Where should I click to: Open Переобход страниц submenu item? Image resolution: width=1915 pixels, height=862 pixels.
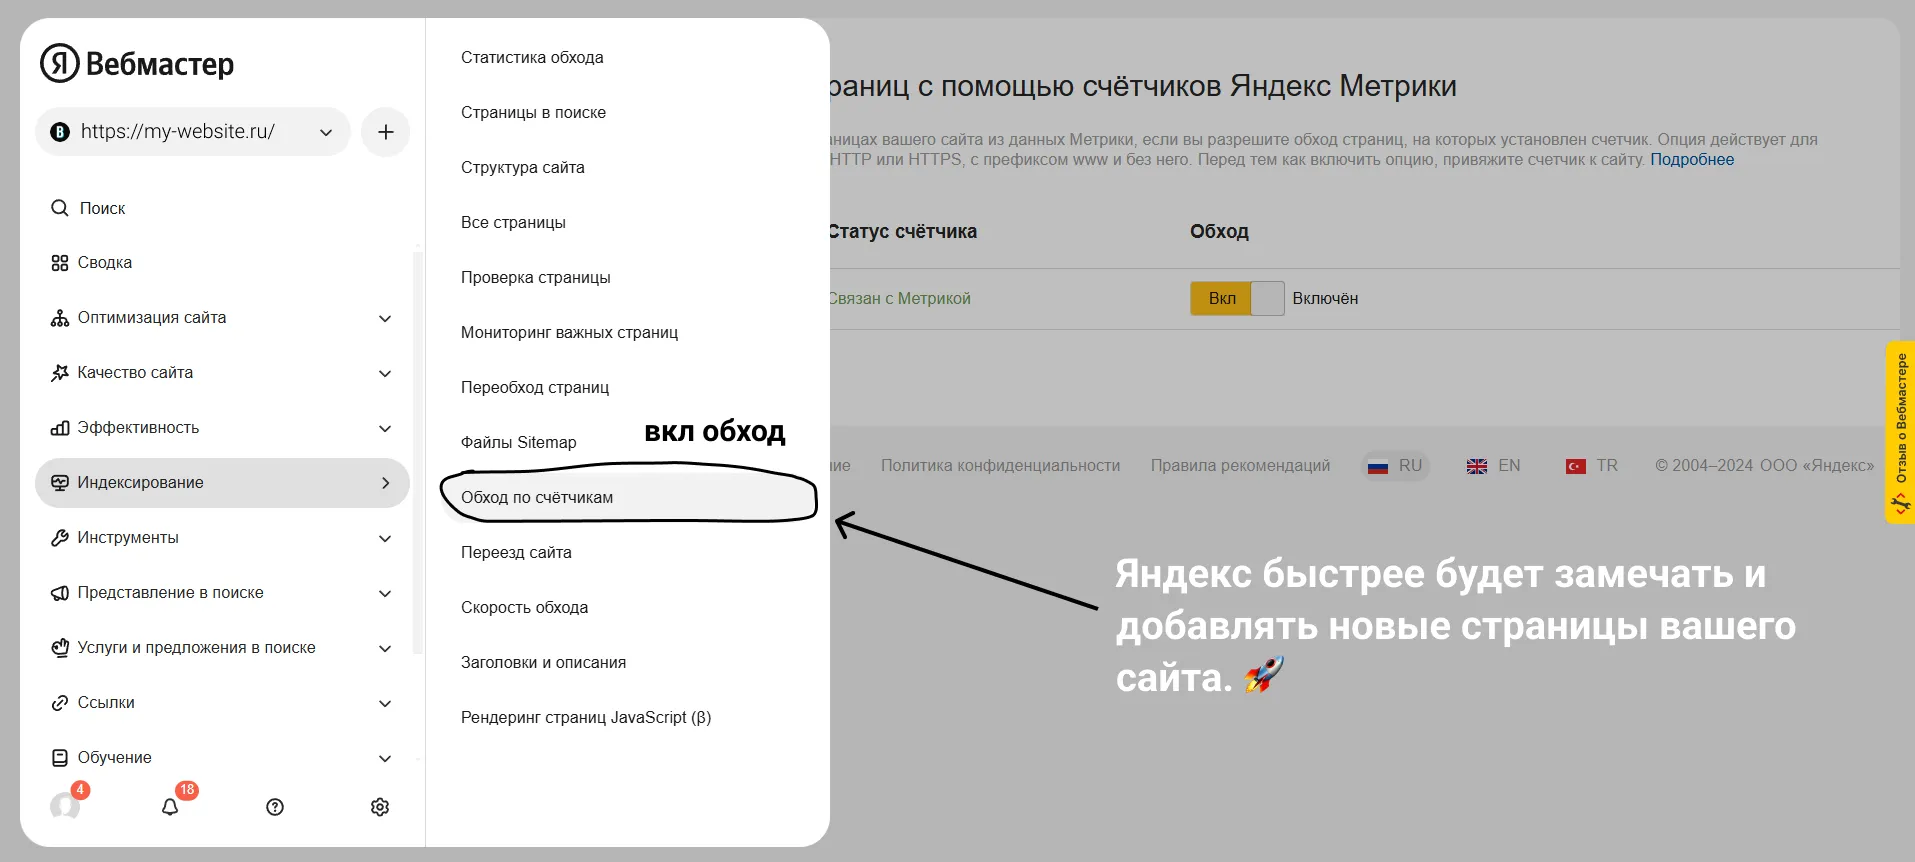point(534,388)
